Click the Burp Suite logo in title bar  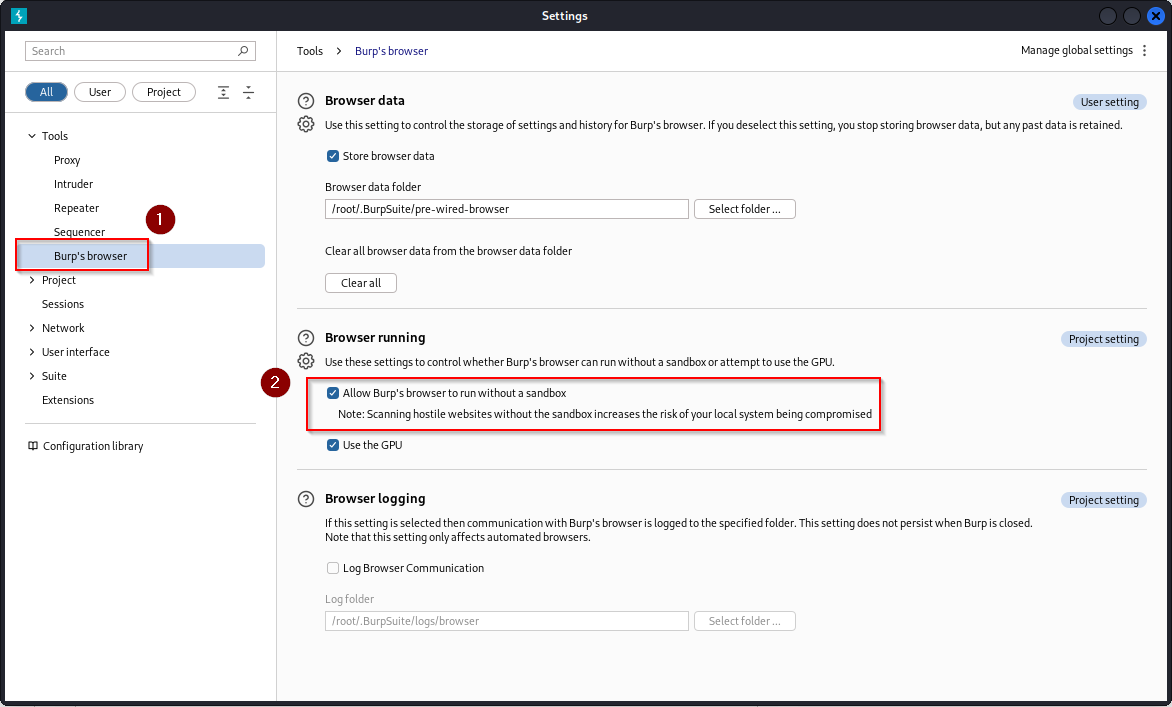[19, 16]
